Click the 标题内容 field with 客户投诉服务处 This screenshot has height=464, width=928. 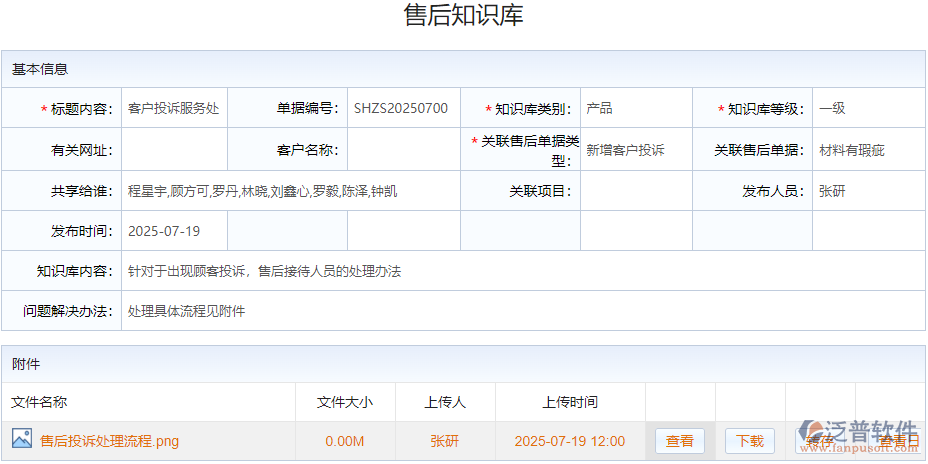click(174, 109)
